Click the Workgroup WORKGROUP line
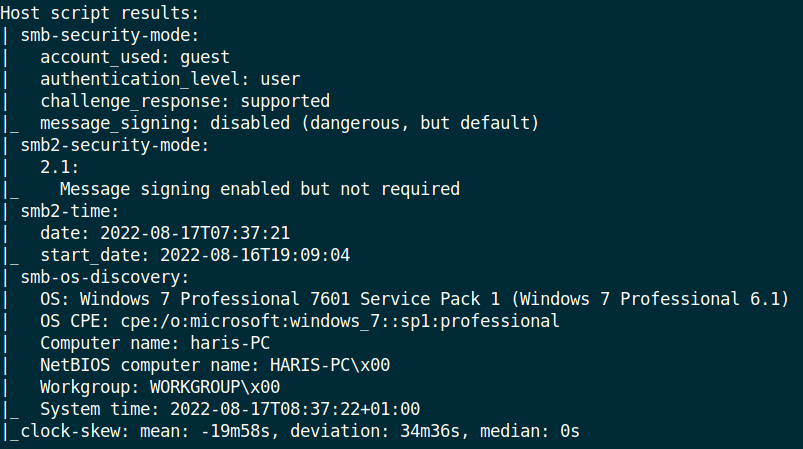 click(160, 387)
